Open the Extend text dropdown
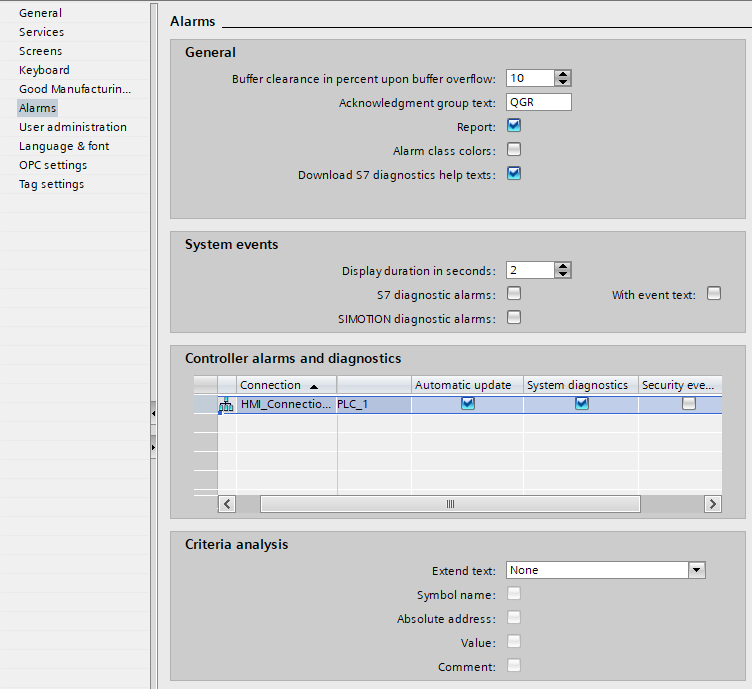The image size is (752, 689). [x=696, y=570]
